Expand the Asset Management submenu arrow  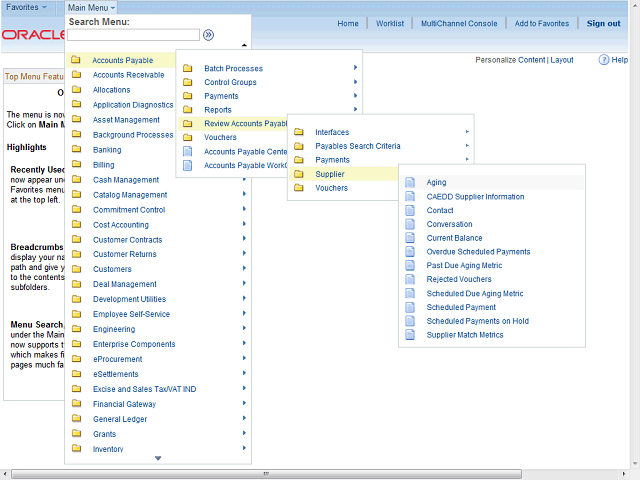coord(244,120)
